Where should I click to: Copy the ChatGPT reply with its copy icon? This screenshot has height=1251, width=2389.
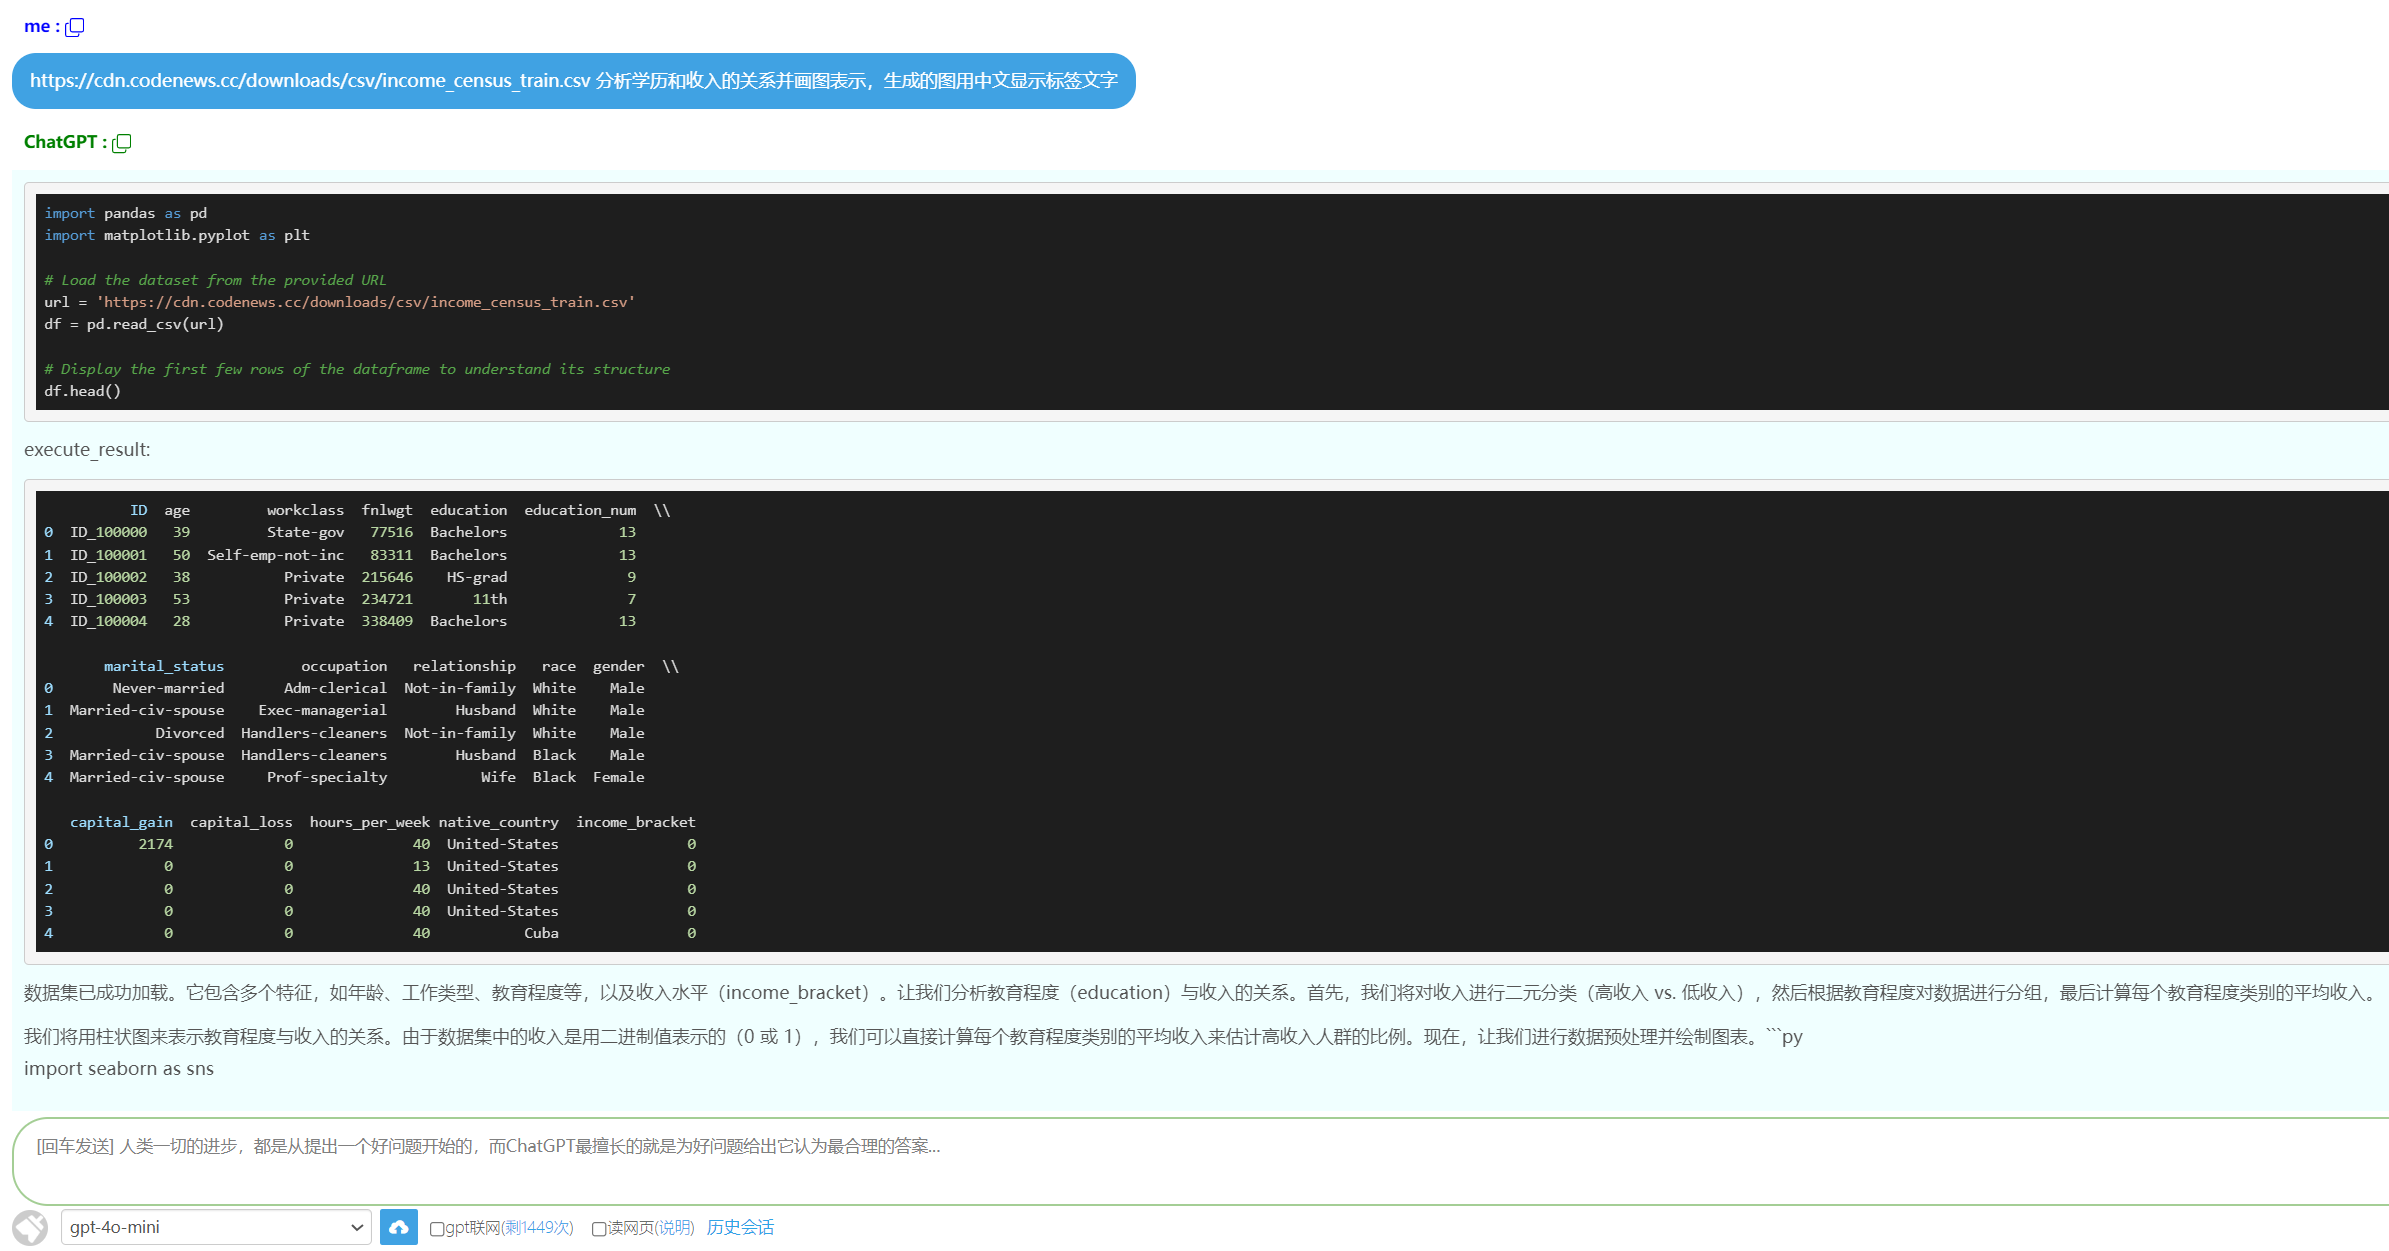pos(122,143)
